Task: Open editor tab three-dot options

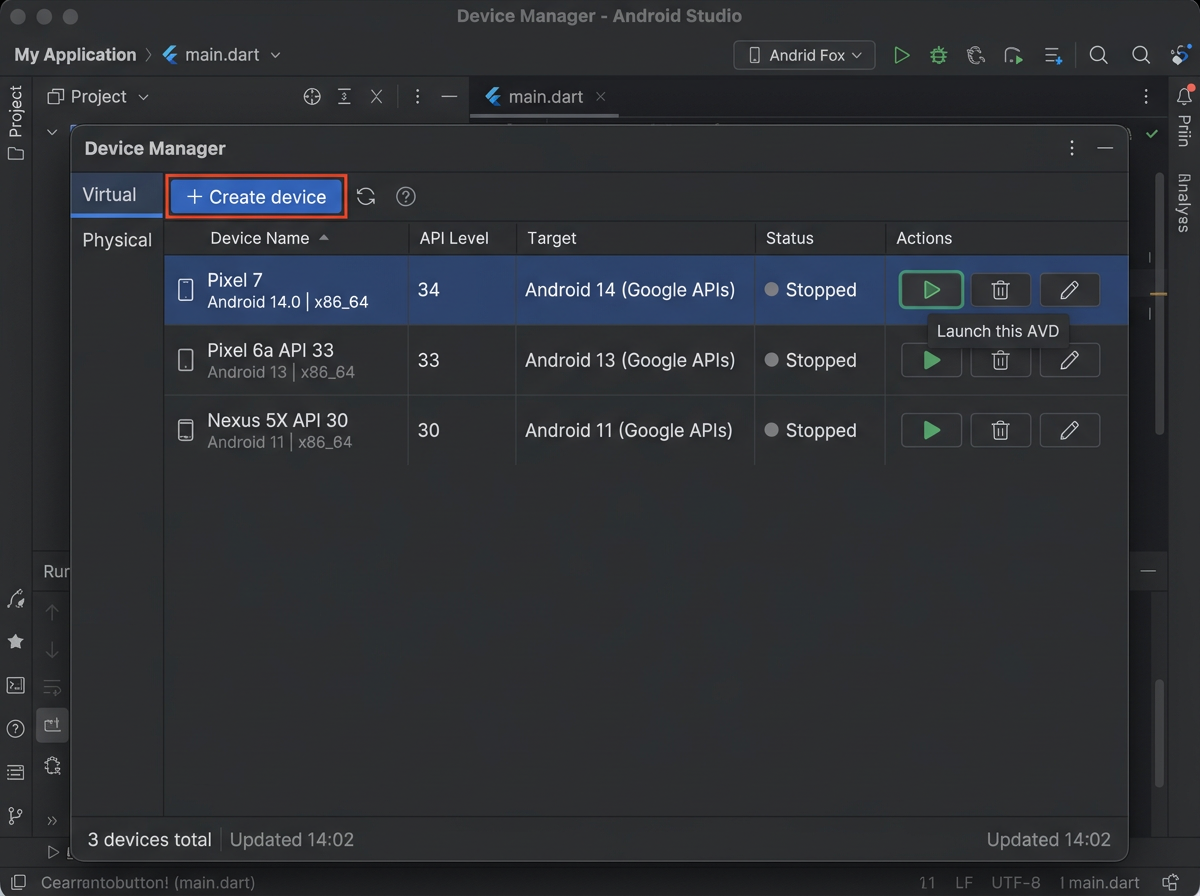Action: 1146,97
